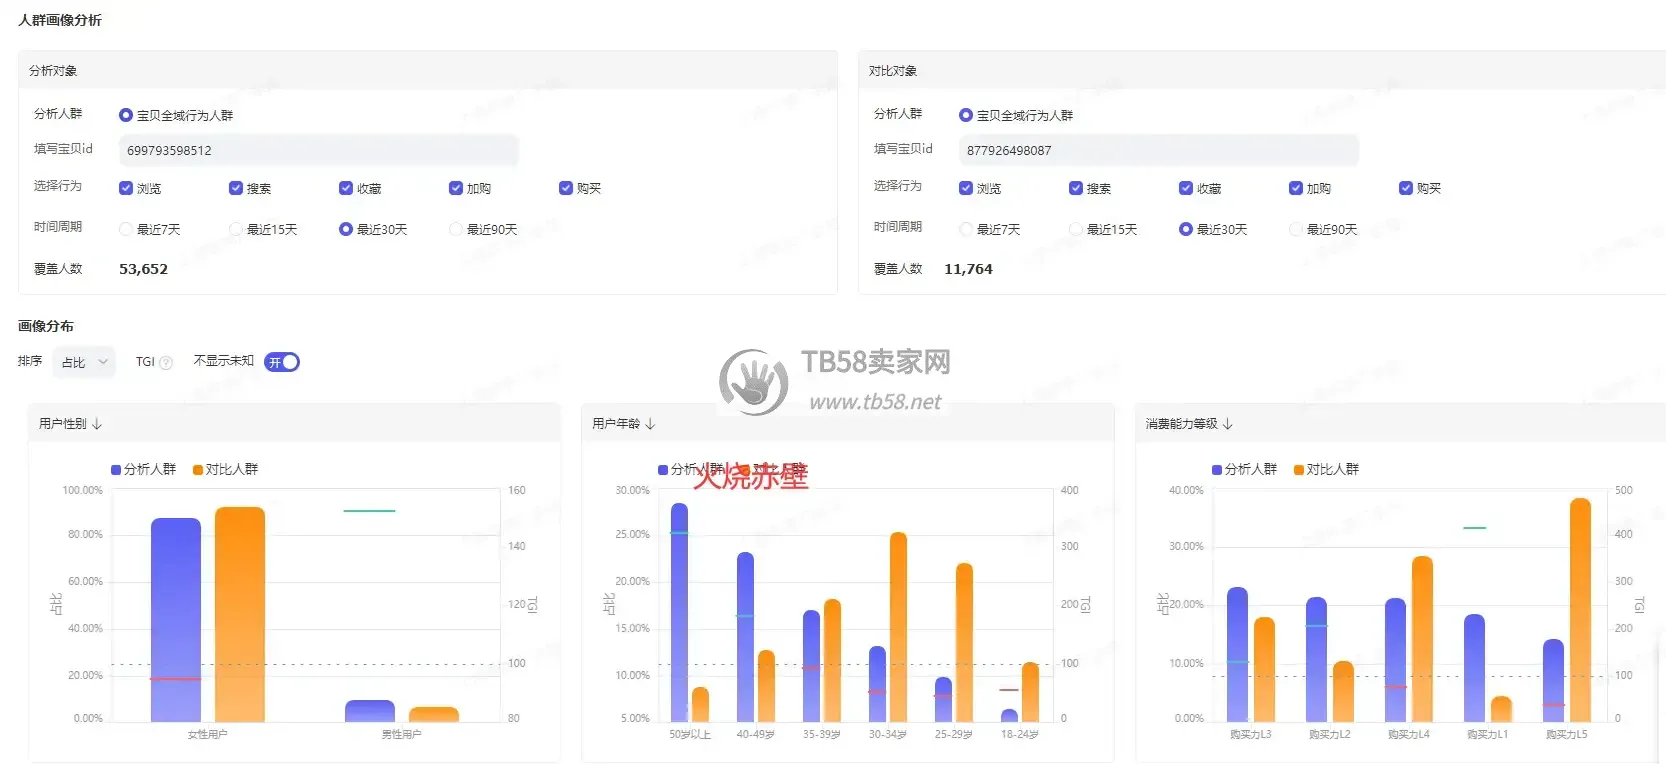Click the 宝贝id field containing 699793598512

[x=319, y=150]
